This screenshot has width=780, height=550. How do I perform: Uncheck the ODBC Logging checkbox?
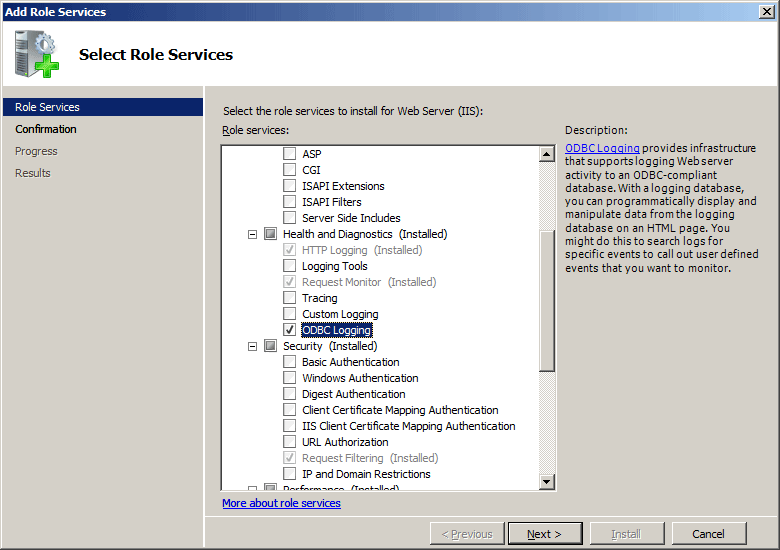click(290, 330)
